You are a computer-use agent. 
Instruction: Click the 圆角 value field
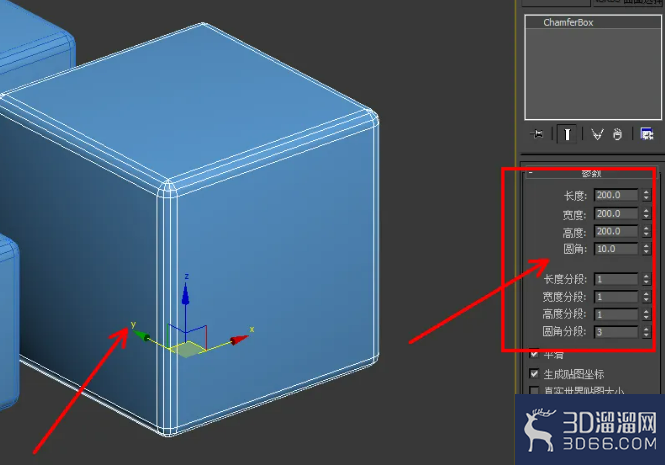(x=616, y=249)
